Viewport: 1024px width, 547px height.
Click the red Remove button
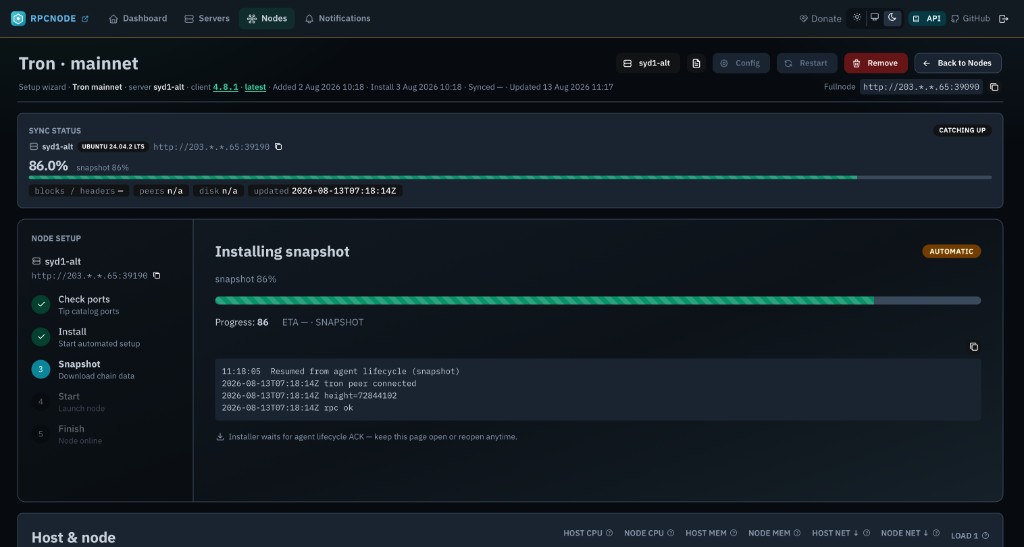tap(876, 63)
